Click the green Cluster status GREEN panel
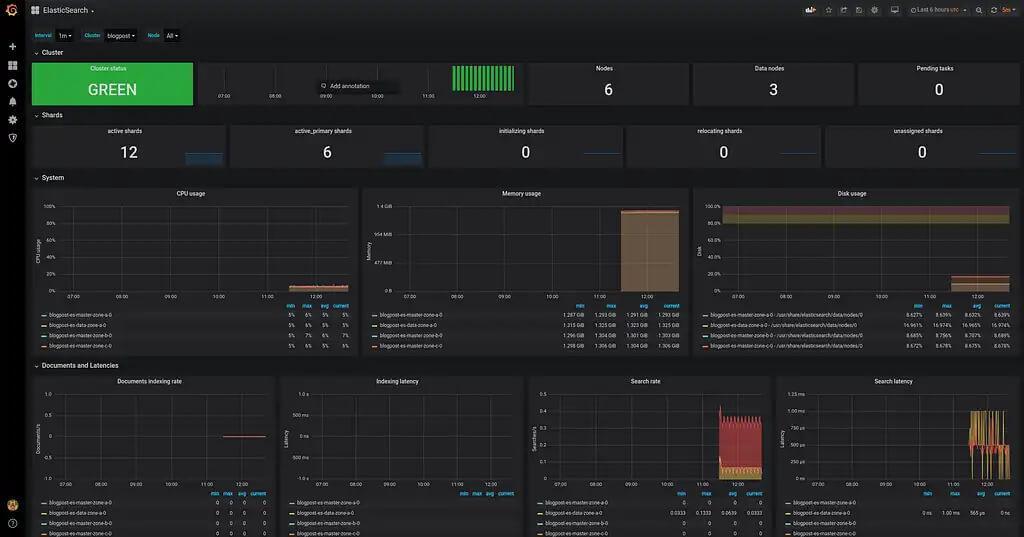The width and height of the screenshot is (1024, 537). [x=112, y=84]
